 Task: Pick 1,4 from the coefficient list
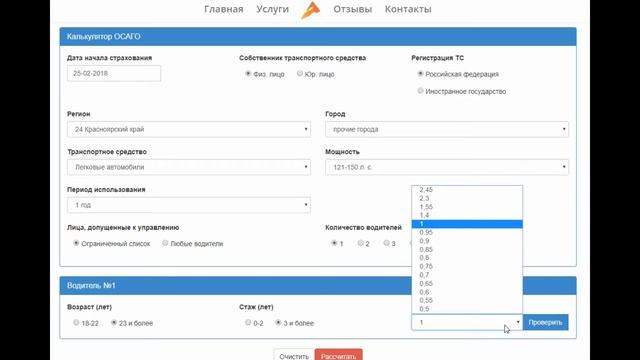coord(467,215)
